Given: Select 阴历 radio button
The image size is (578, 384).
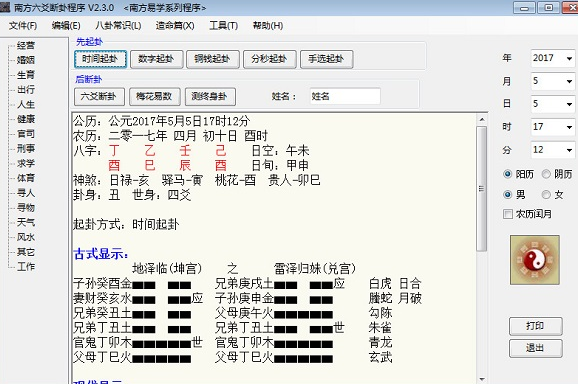Looking at the screenshot, I should pyautogui.click(x=546, y=174).
